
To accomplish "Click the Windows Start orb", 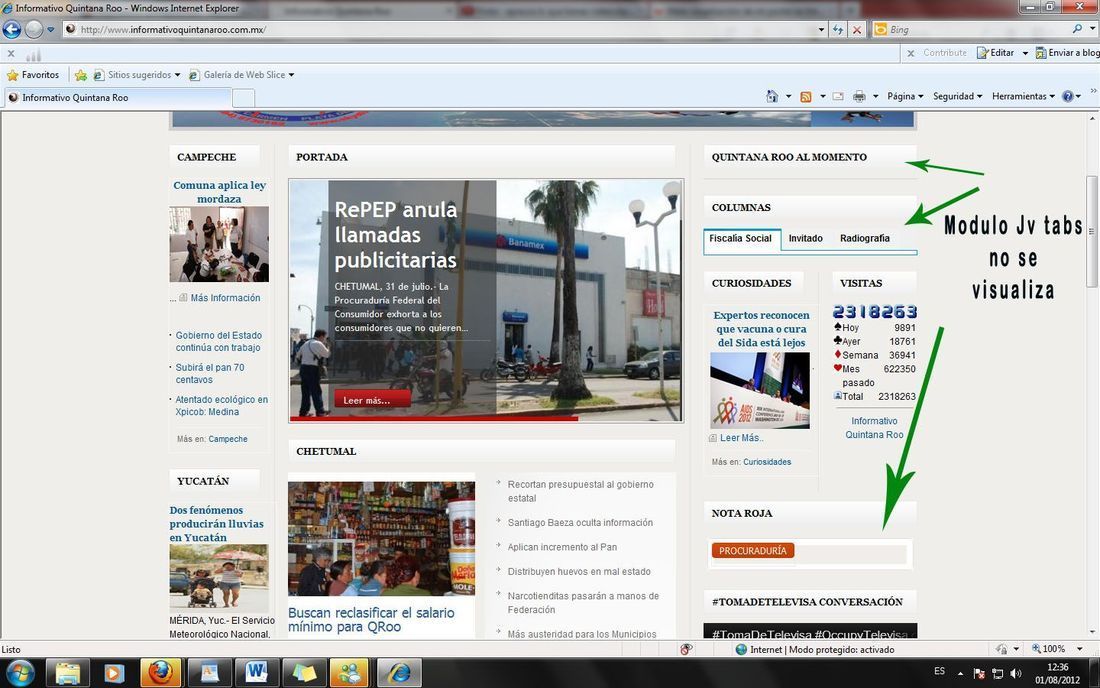I will (20, 673).
